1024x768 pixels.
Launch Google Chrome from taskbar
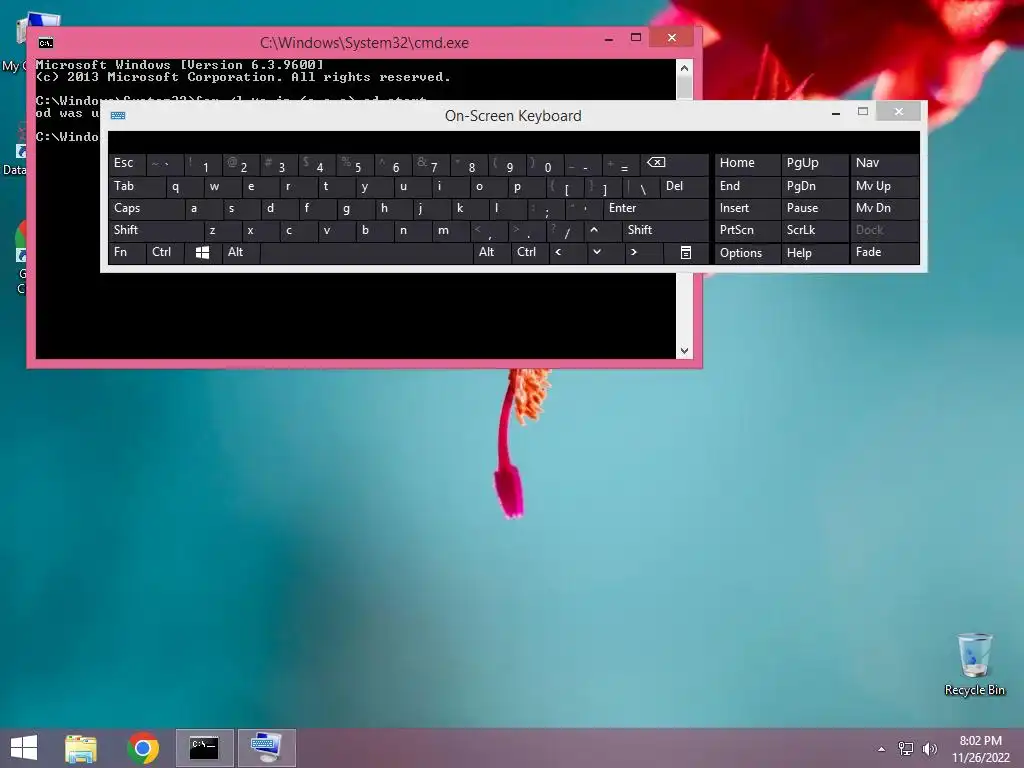click(x=143, y=748)
